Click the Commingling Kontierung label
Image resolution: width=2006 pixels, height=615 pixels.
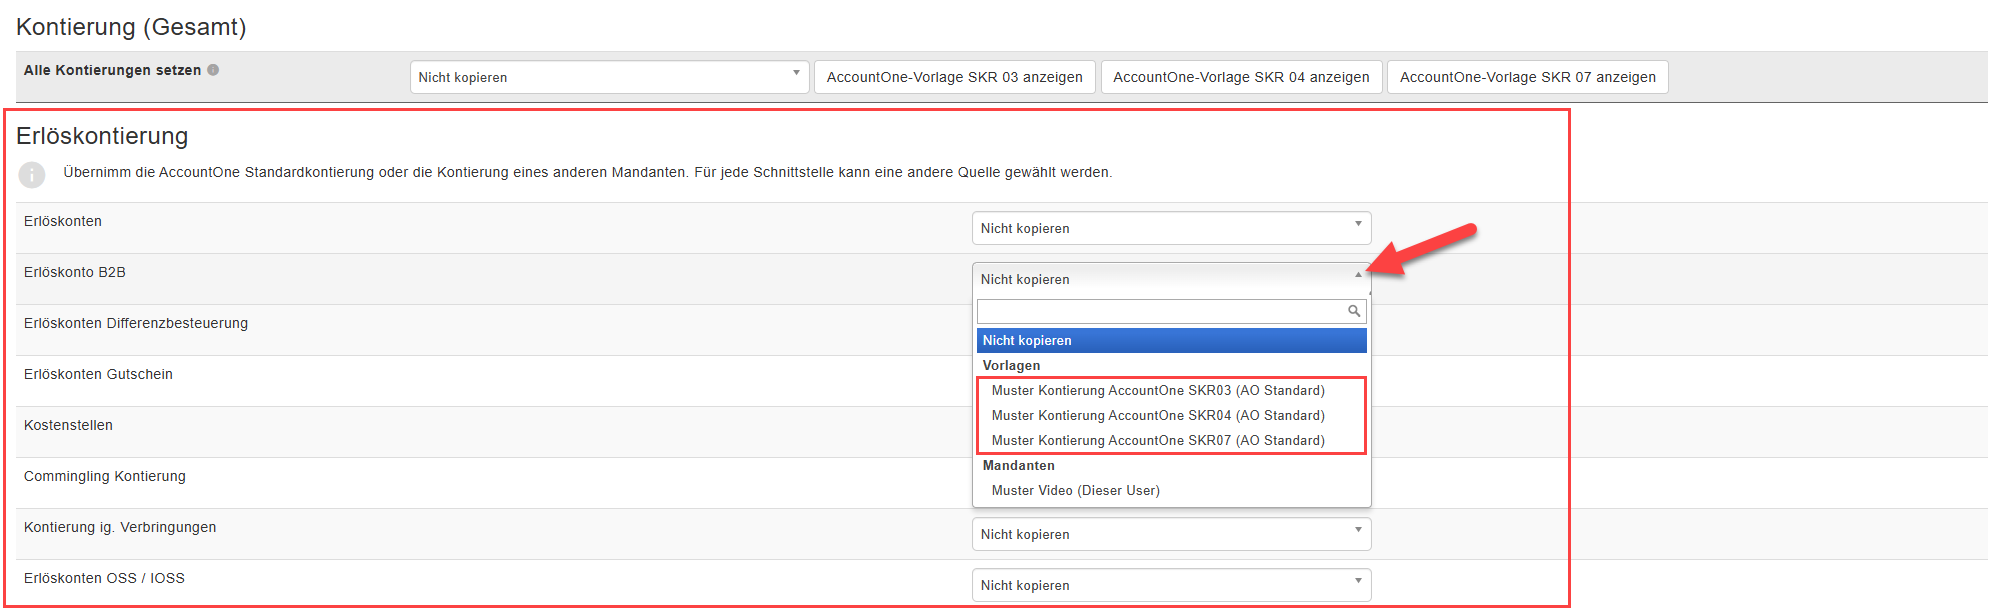(x=105, y=476)
